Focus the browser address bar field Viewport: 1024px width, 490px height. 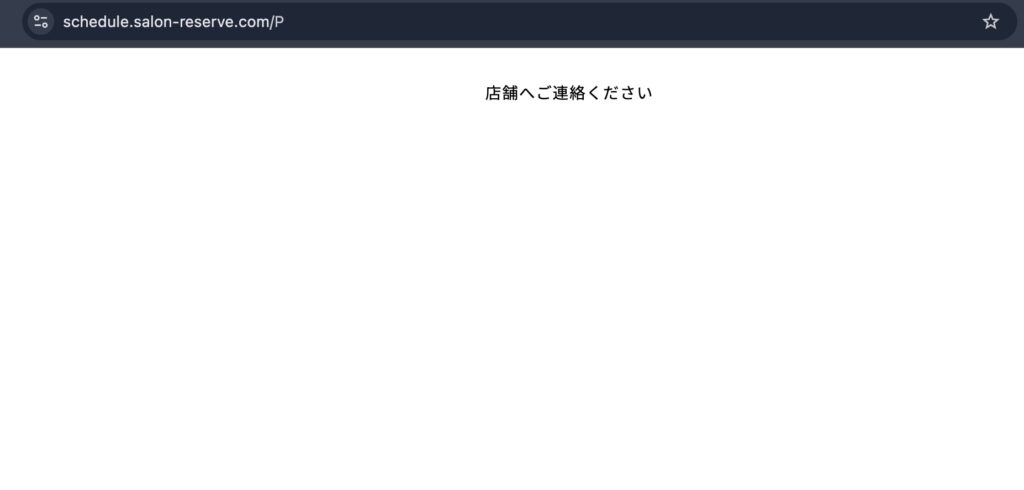tap(520, 22)
